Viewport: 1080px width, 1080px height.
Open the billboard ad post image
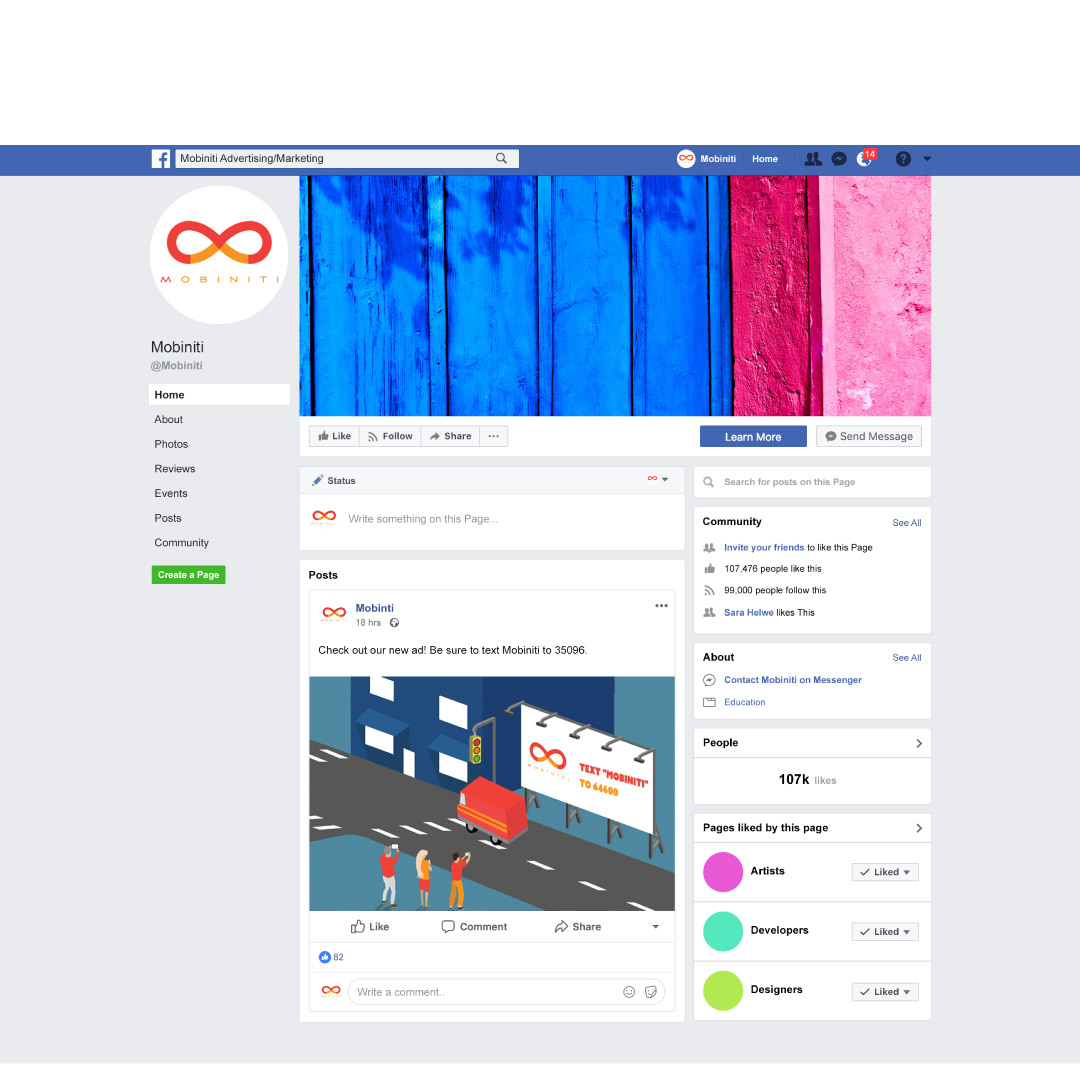(492, 793)
